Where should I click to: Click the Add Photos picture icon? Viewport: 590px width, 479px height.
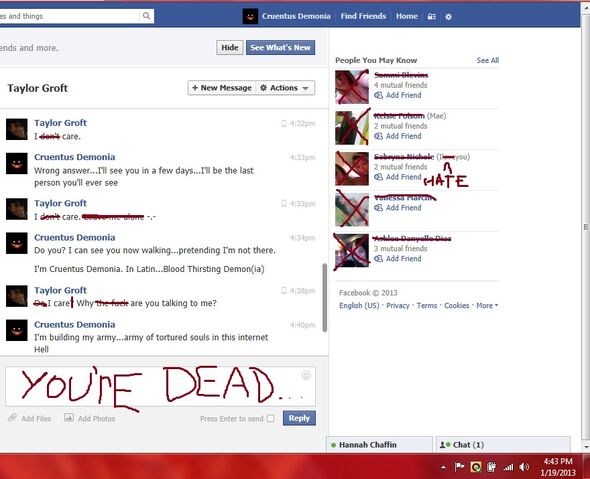click(x=69, y=418)
